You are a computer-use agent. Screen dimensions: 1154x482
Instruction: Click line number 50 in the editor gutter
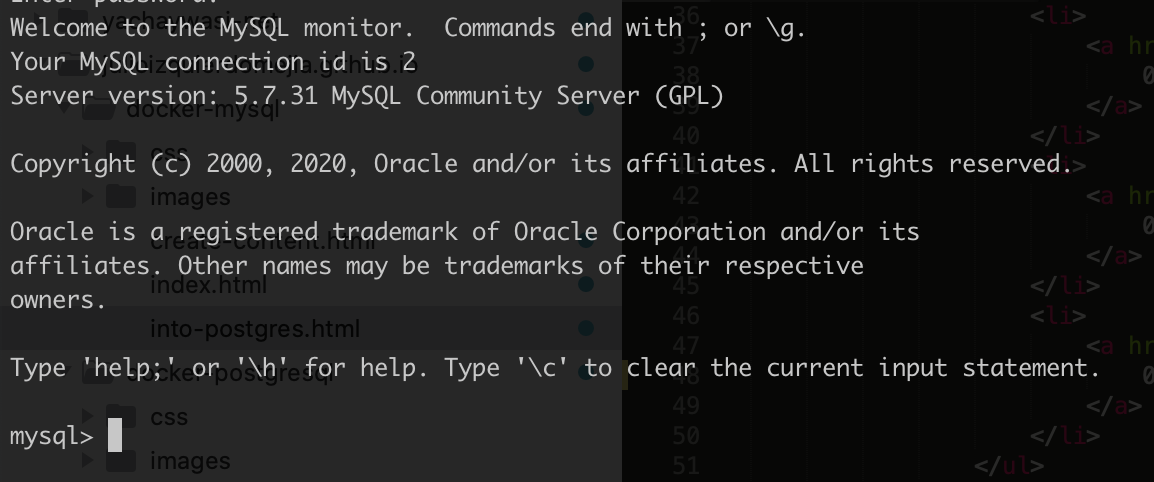pyautogui.click(x=685, y=436)
